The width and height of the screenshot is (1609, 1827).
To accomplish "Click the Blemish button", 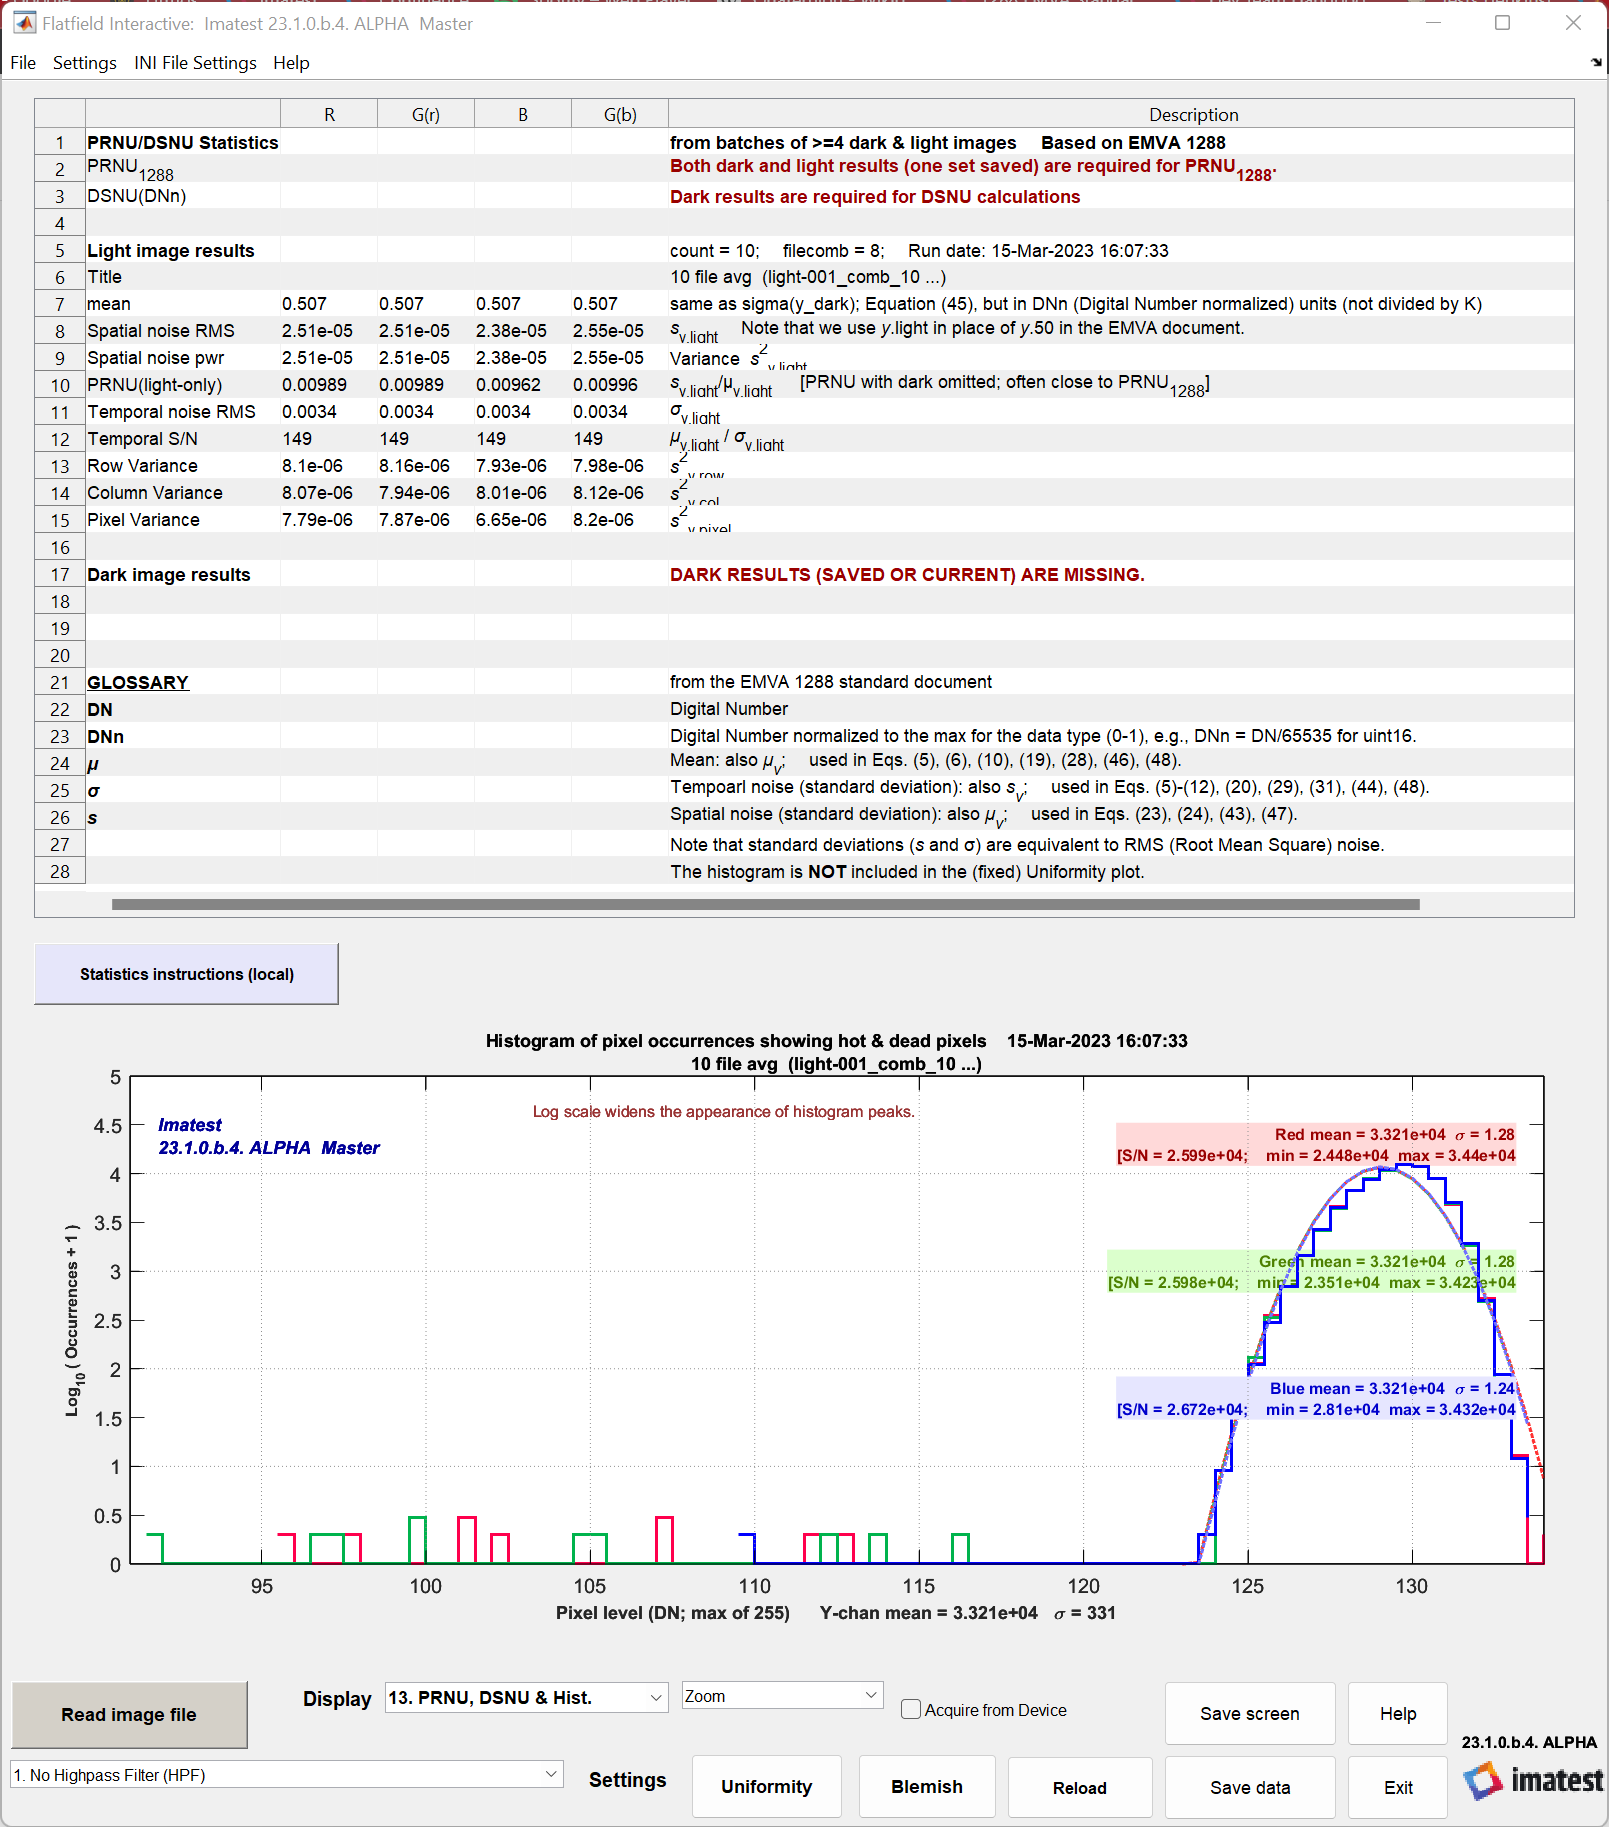I will [x=927, y=1787].
